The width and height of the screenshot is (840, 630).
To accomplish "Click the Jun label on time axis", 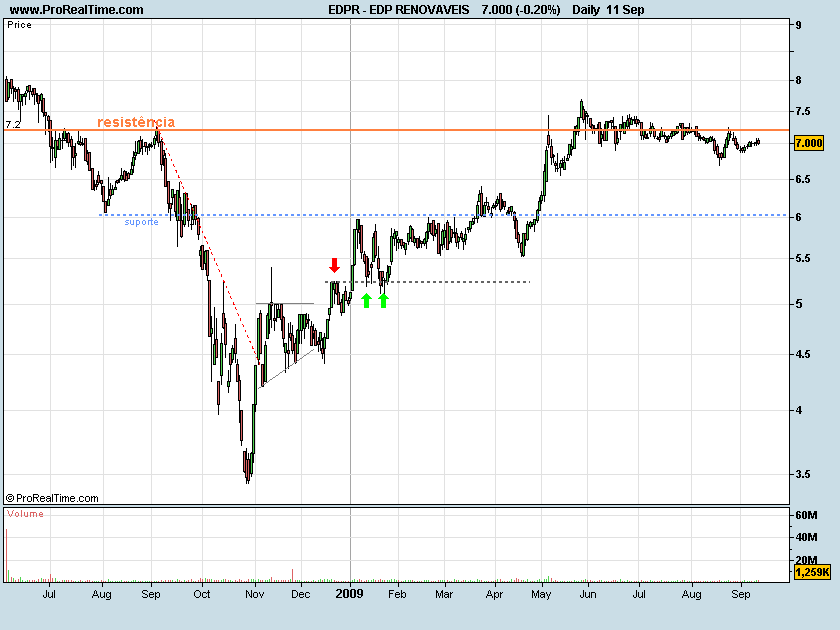I will point(588,594).
